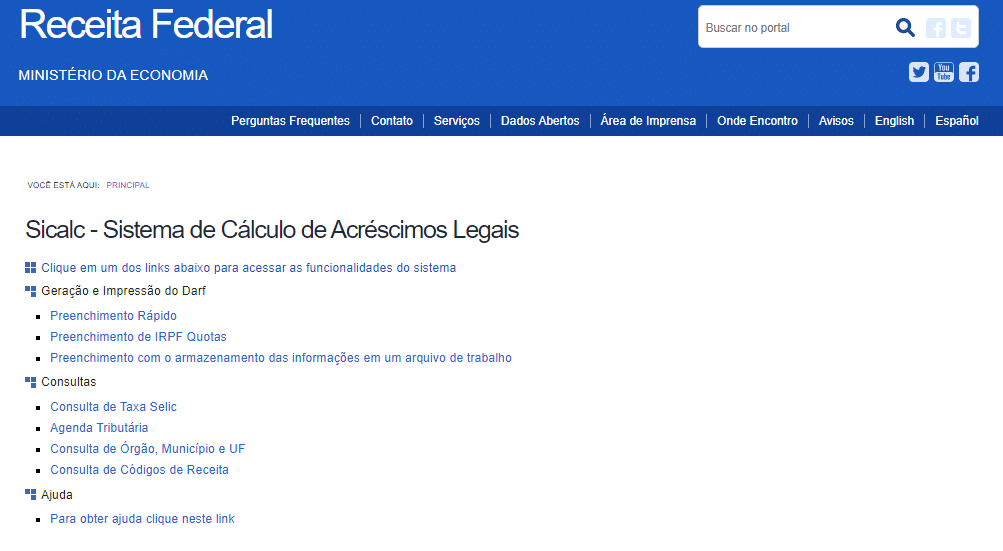Click faded Facebook icon in search box

pos(935,28)
